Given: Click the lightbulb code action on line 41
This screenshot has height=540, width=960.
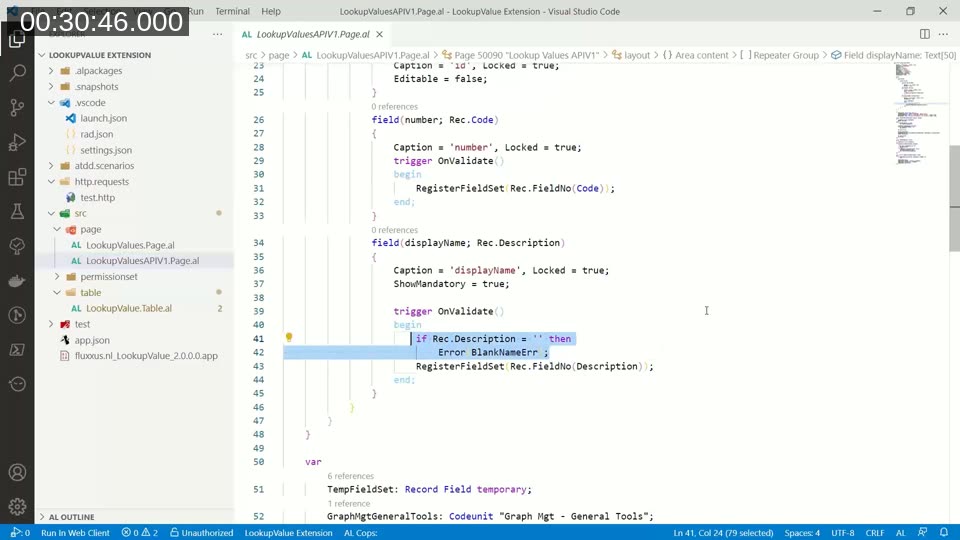Looking at the screenshot, I should [x=289, y=337].
